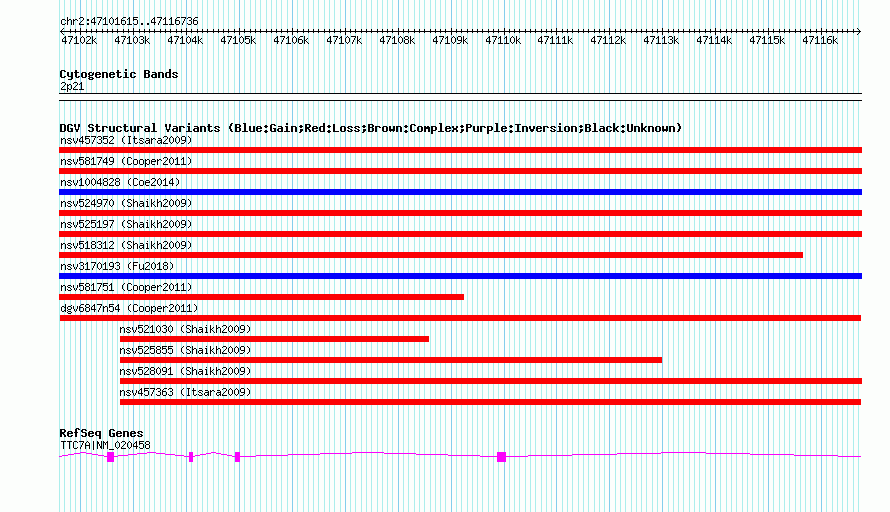Screen dimensions: 890x512
Task: Click the red bar under nsv457363
Action: [x=490, y=402]
